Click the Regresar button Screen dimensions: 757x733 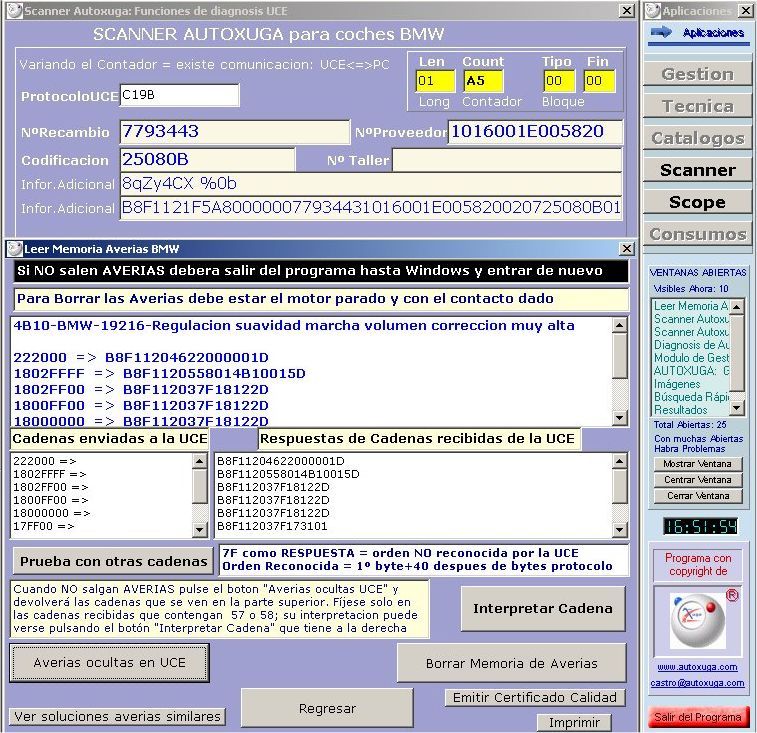[327, 708]
